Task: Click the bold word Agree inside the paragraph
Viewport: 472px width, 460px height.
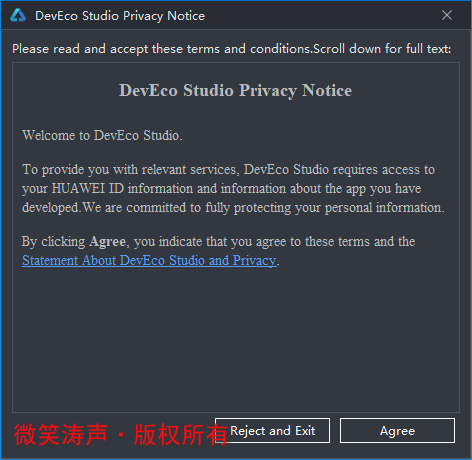Action: point(107,241)
